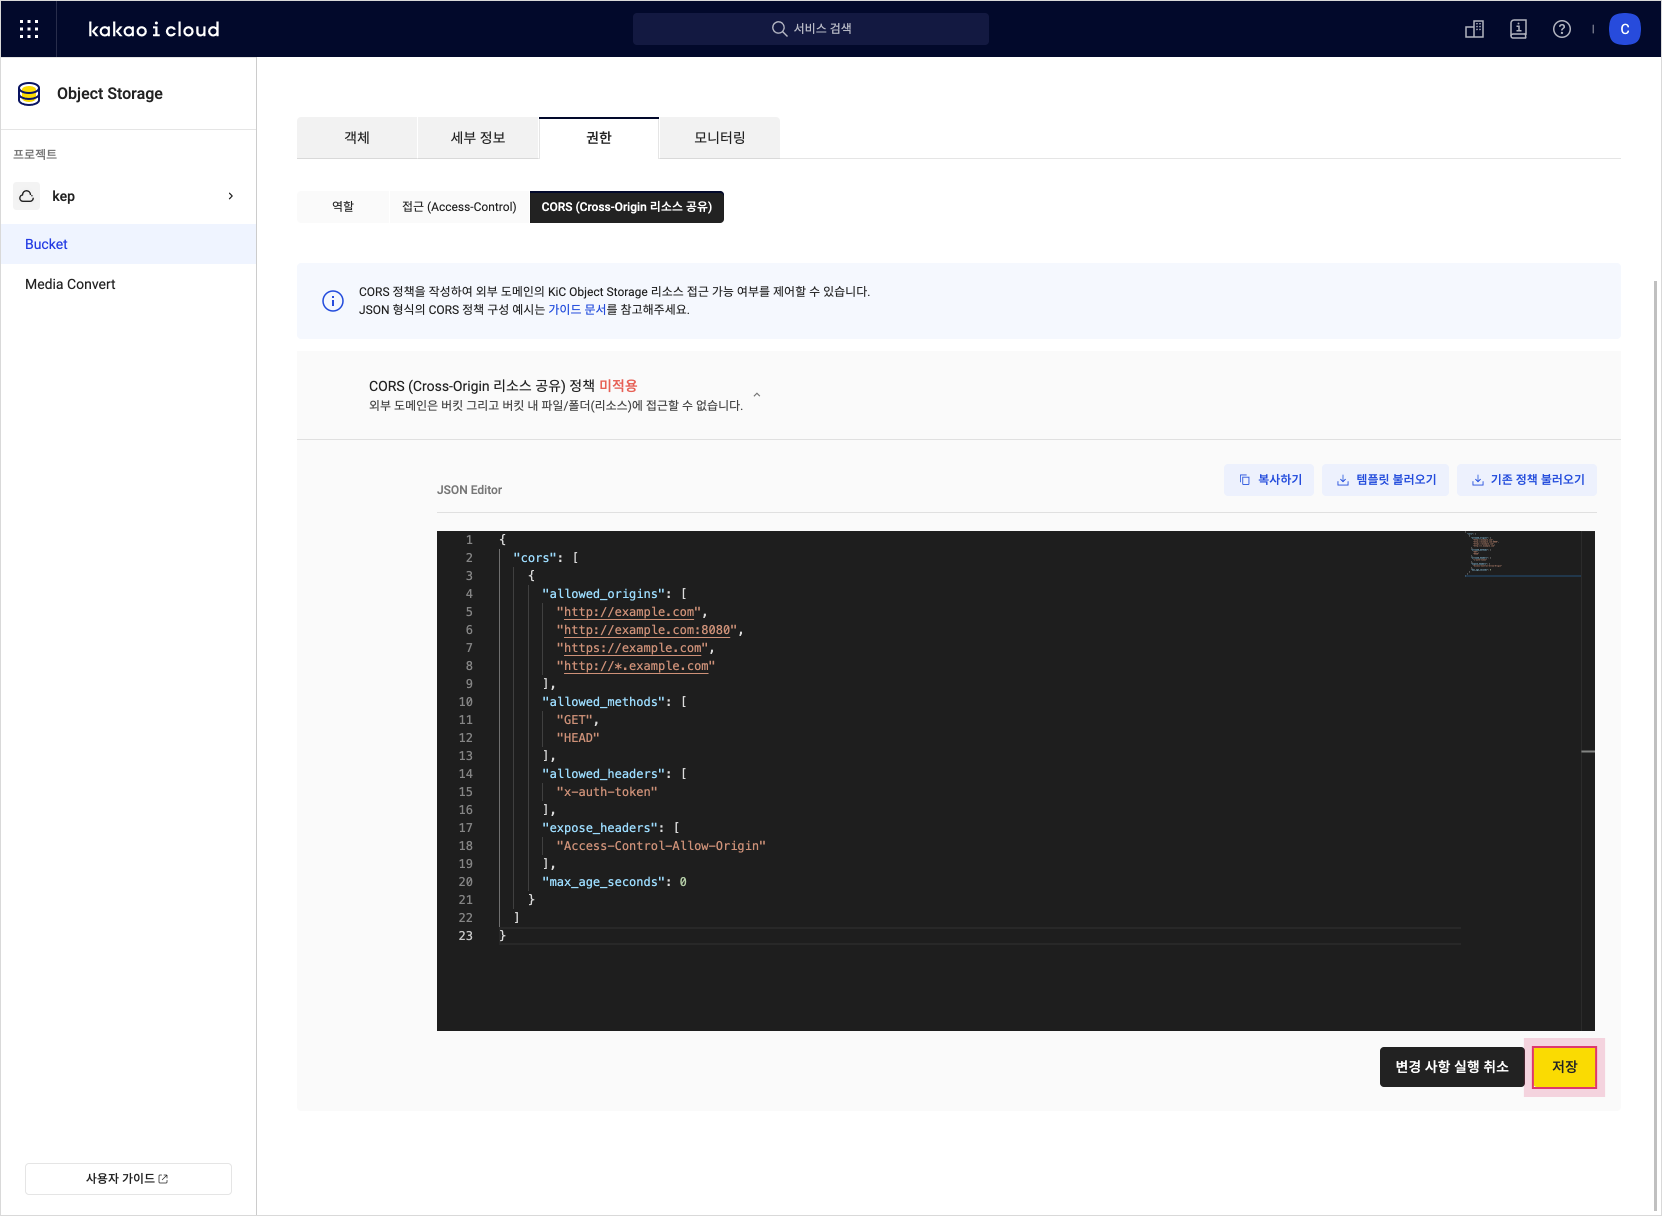The image size is (1662, 1216).
Task: Click the 기존 정책 불러오기 button
Action: (1527, 480)
